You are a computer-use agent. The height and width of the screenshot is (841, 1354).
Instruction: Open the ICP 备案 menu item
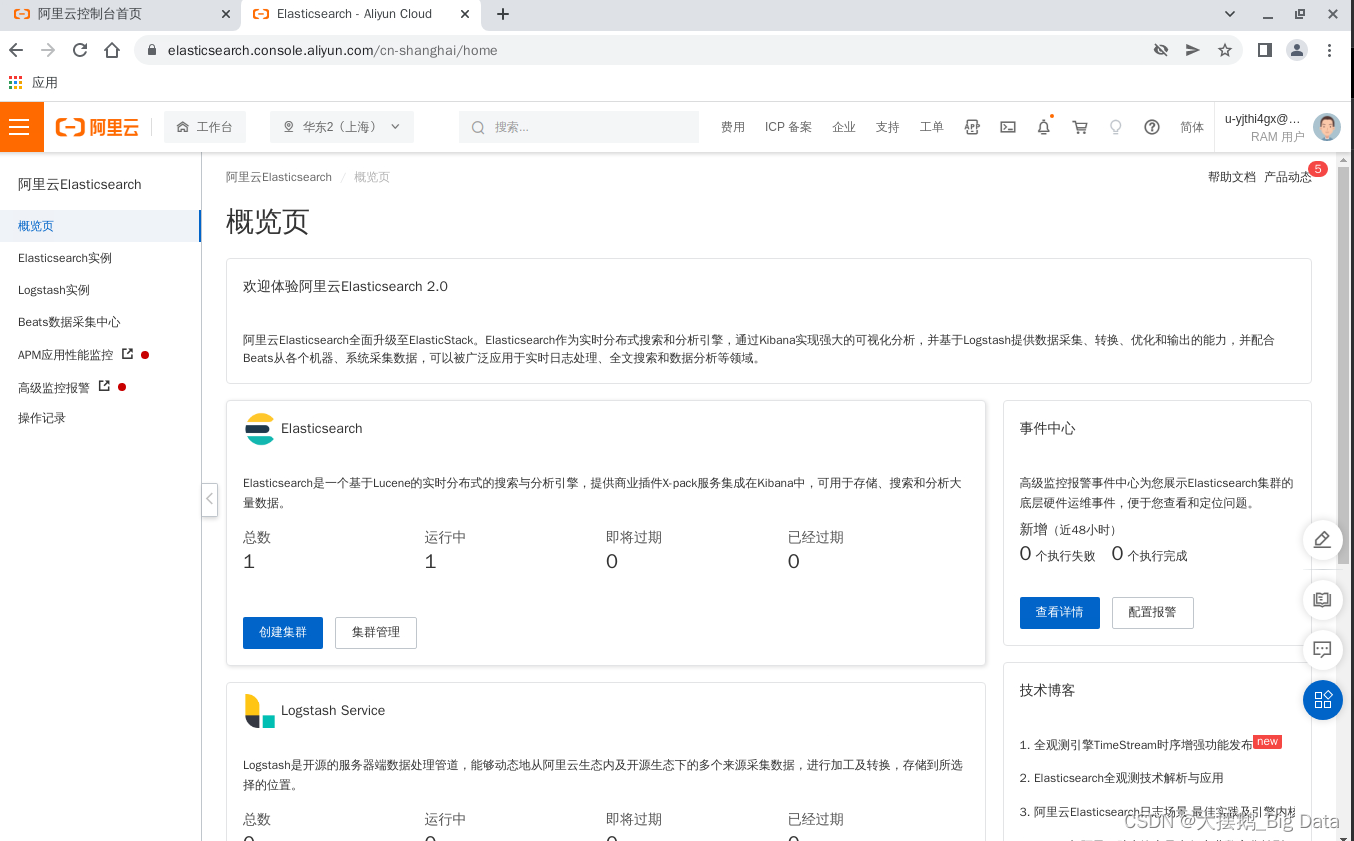point(788,127)
